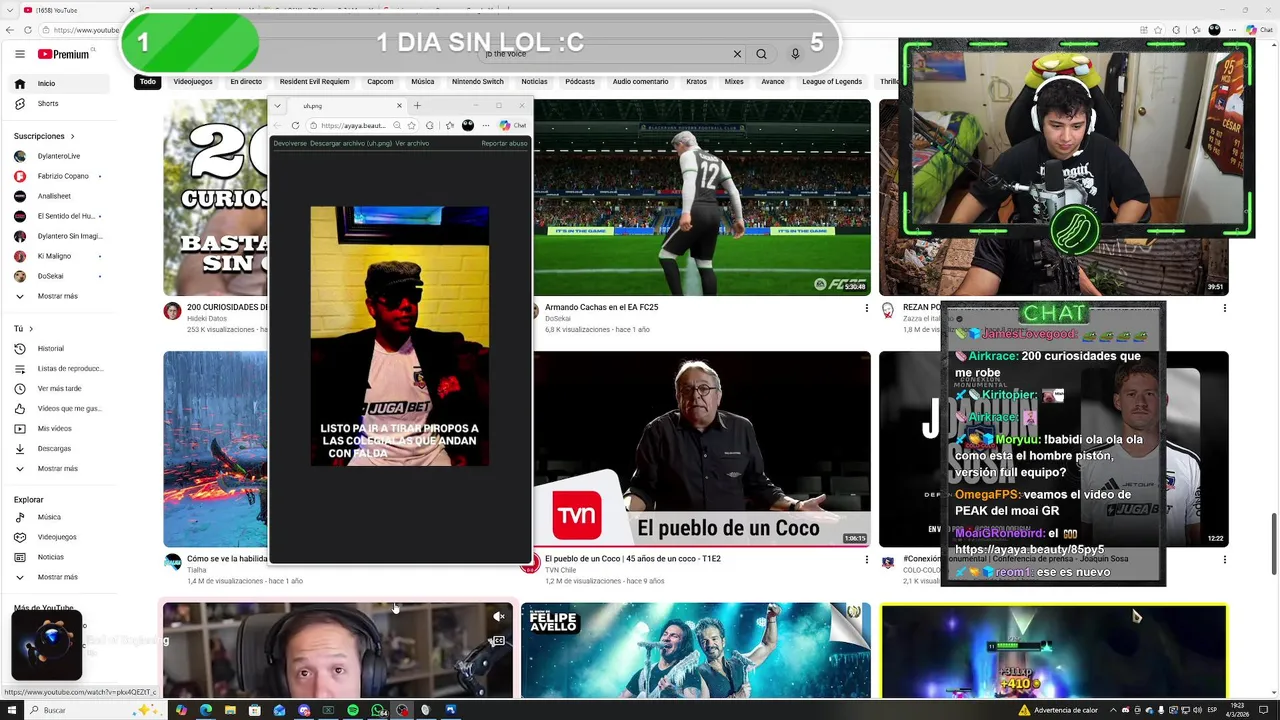
Task: Open the Tú section chevron
Action: coord(31,328)
